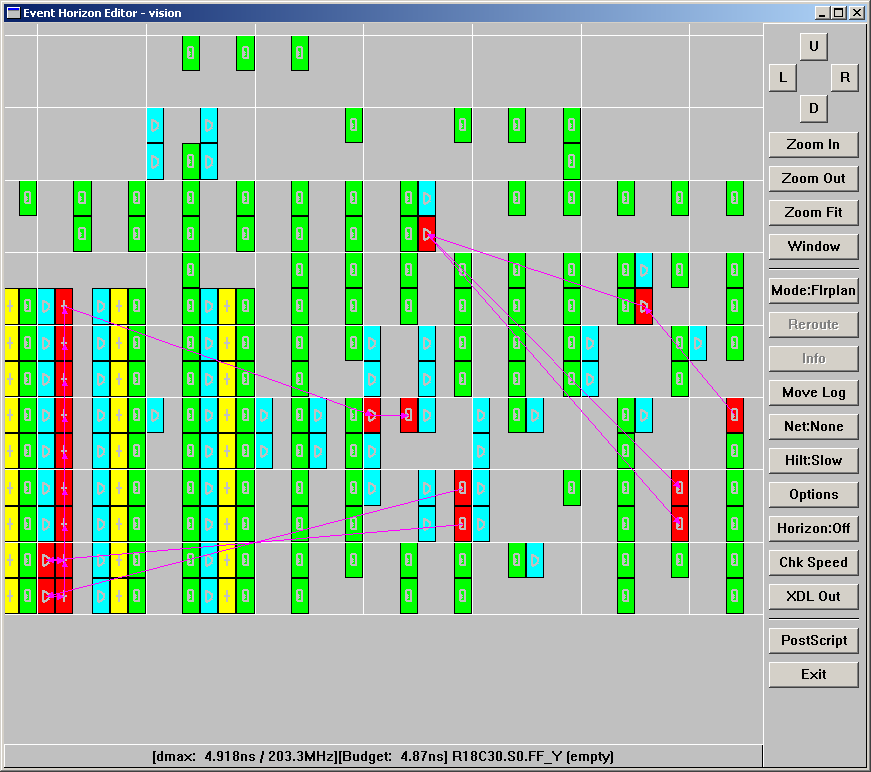Click the Zoom Out button
Image resolution: width=871 pixels, height=772 pixels.
813,178
